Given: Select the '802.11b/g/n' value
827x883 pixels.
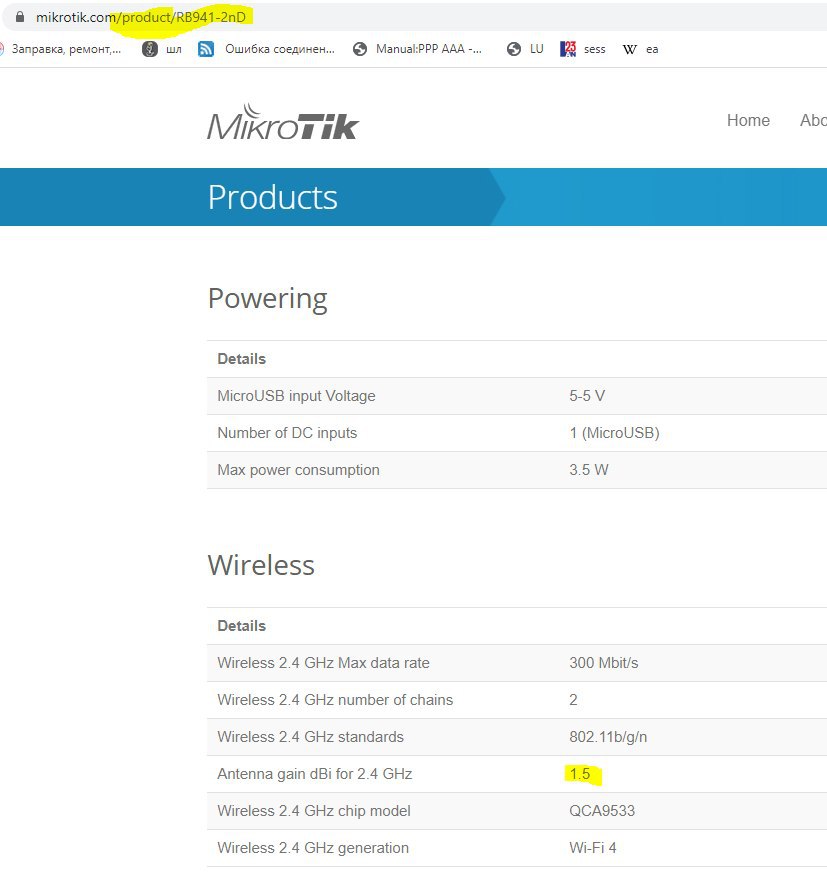Looking at the screenshot, I should [x=608, y=737].
